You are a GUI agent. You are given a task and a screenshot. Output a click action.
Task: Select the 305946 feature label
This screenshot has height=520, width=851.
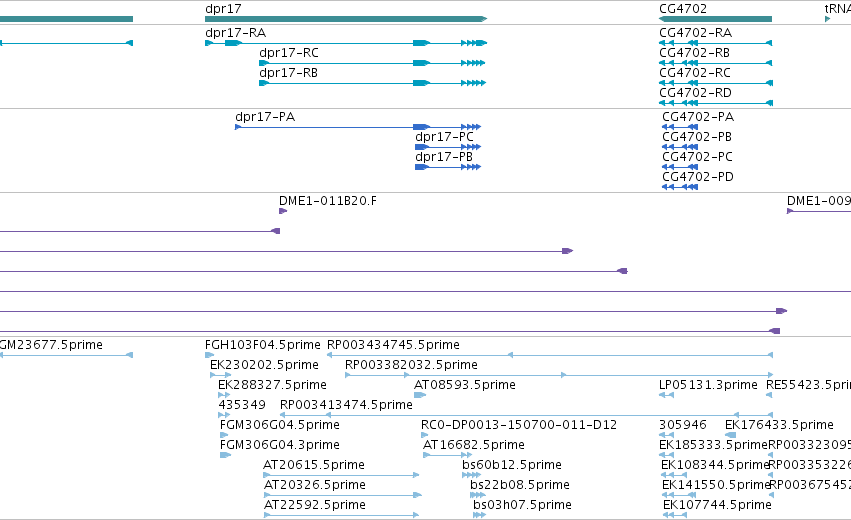pos(683,425)
